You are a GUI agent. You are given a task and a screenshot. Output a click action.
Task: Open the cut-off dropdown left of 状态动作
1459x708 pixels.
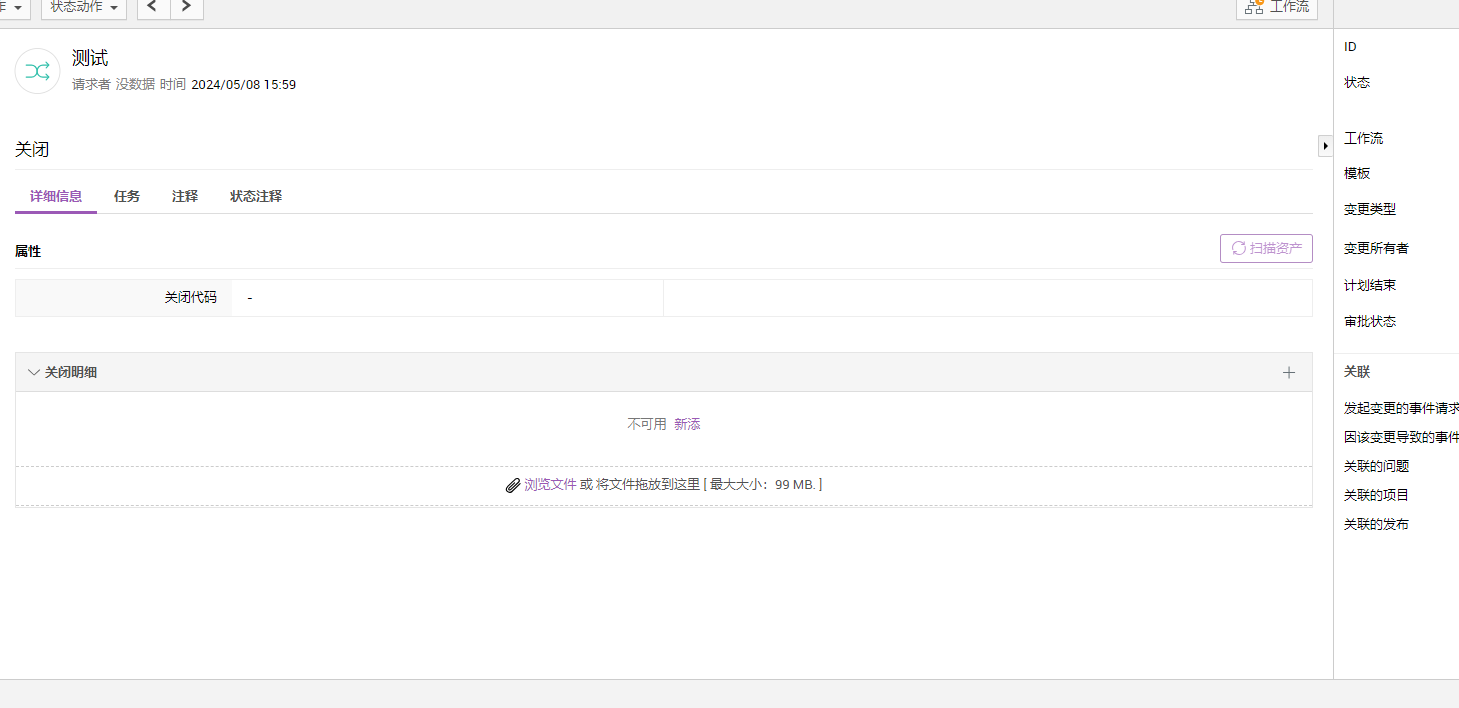point(14,7)
